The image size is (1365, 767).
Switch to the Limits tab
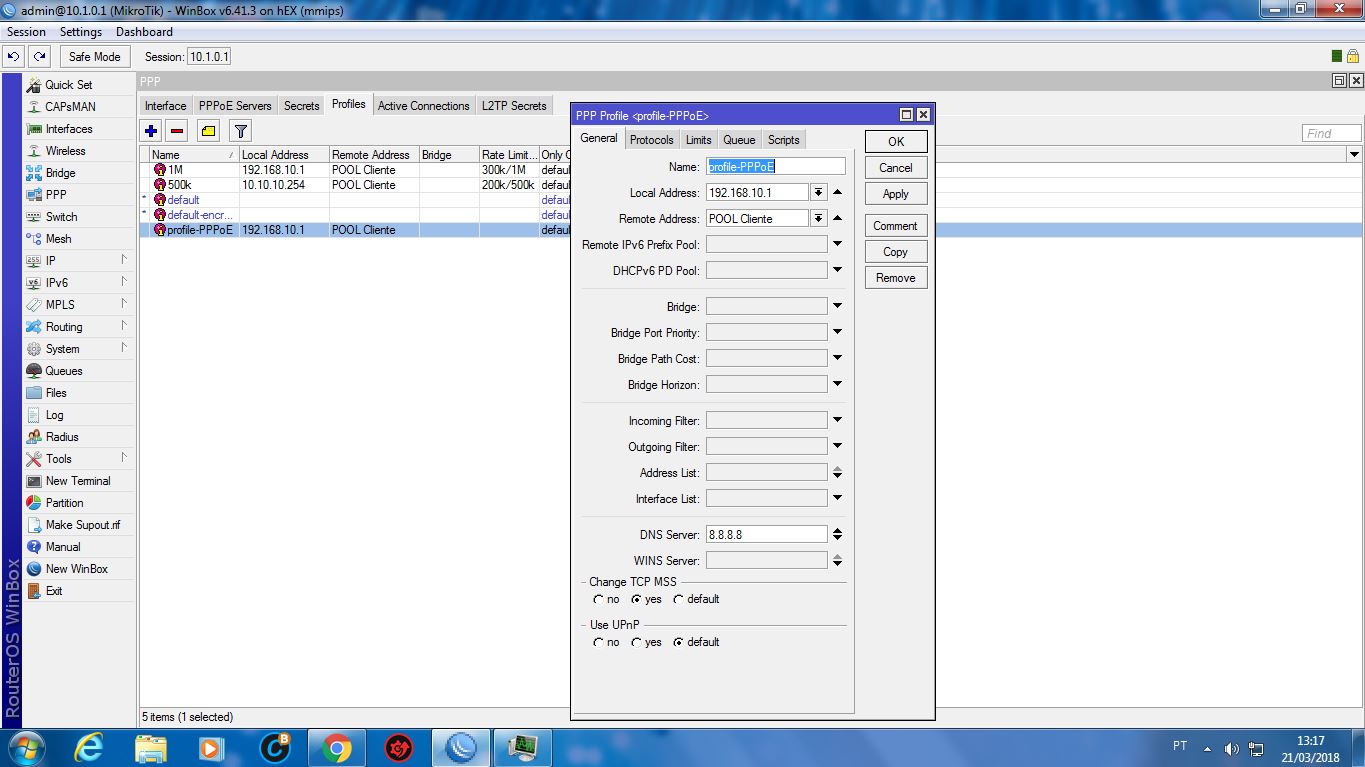(x=698, y=140)
